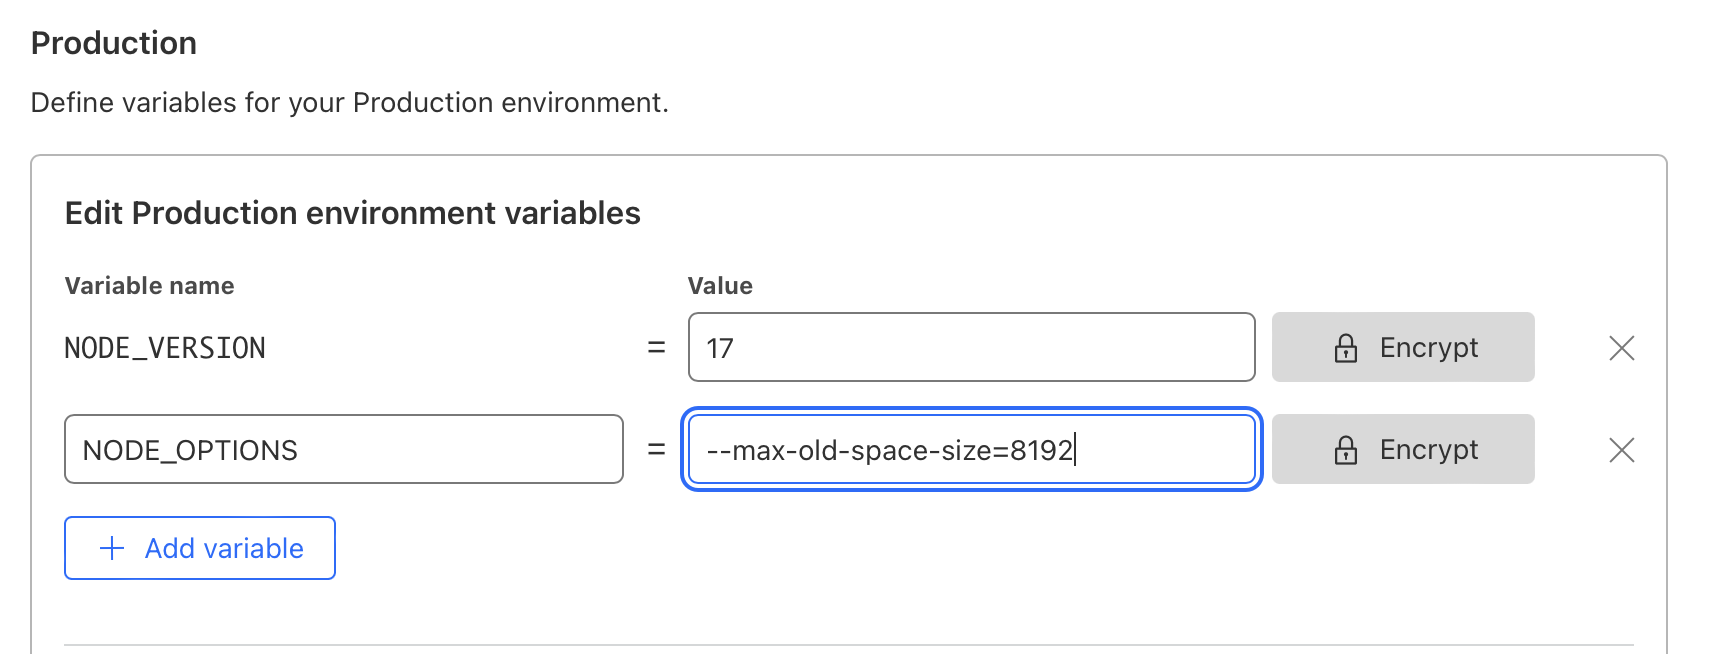The width and height of the screenshot is (1736, 654).
Task: Click the Value column label
Action: tap(720, 286)
